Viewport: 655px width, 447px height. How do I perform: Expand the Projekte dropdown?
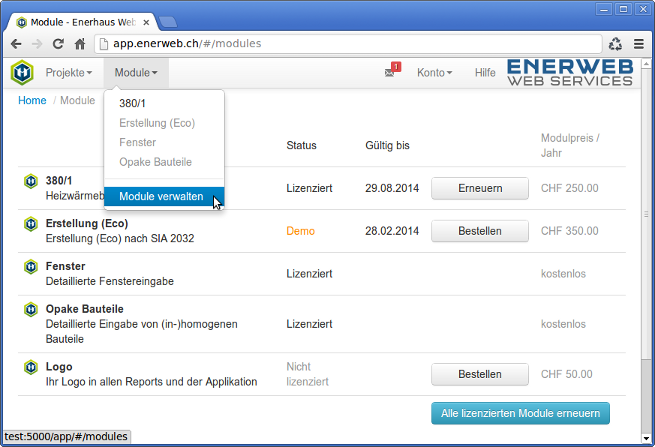68,73
